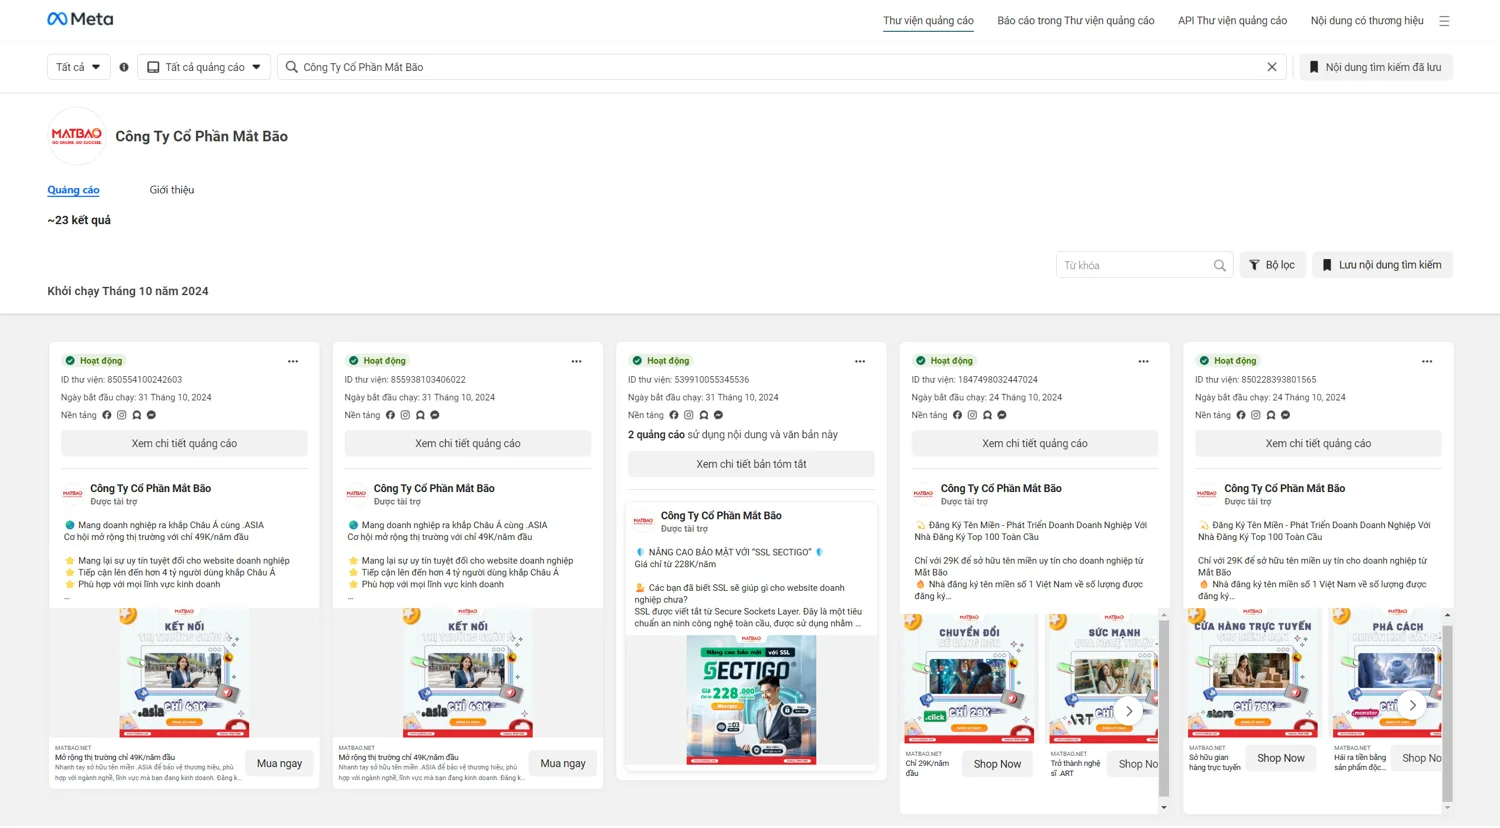Open the Cửa hàng trực tuyến .store image
Image resolution: width=1500 pixels, height=828 pixels.
tap(1253, 673)
